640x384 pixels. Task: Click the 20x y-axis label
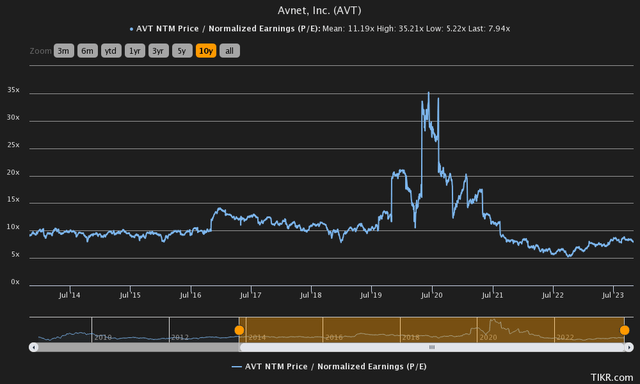tap(13, 172)
